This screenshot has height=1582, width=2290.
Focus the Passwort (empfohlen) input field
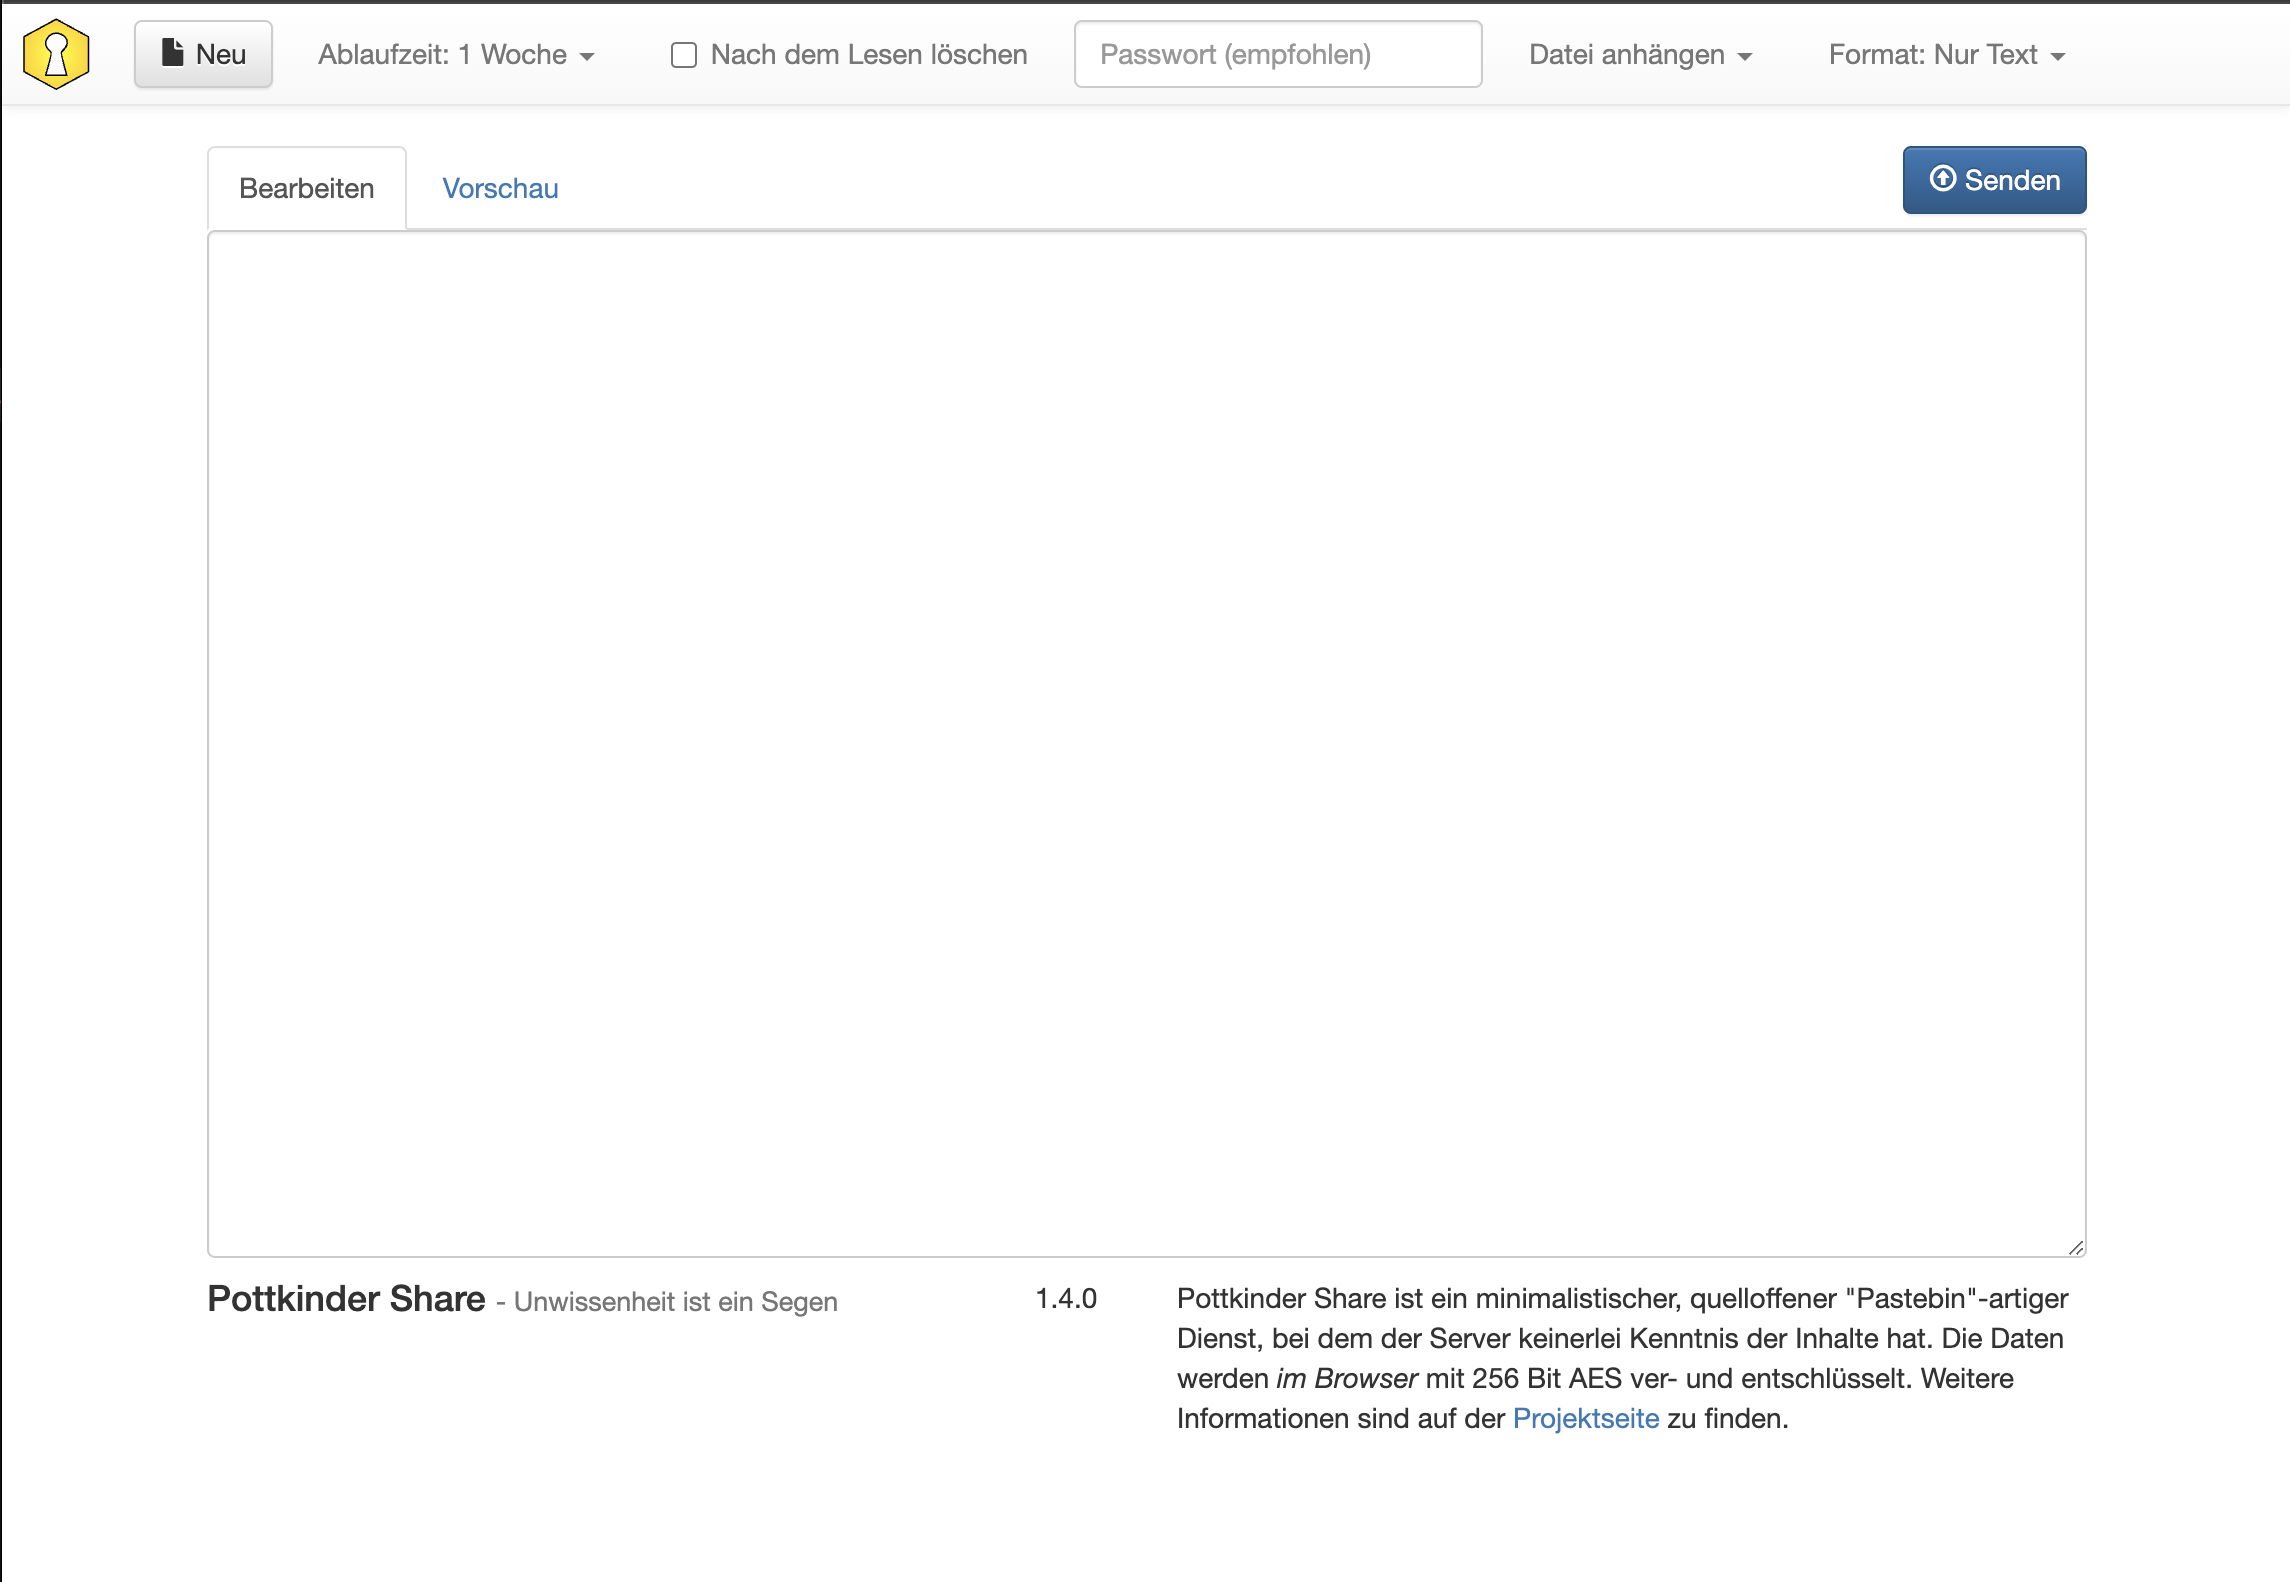coord(1277,55)
